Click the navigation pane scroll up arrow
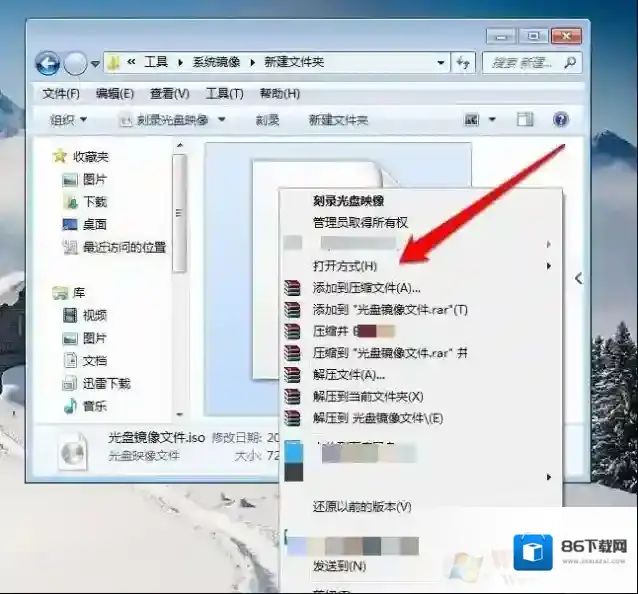Image resolution: width=638 pixels, height=594 pixels. [180, 145]
